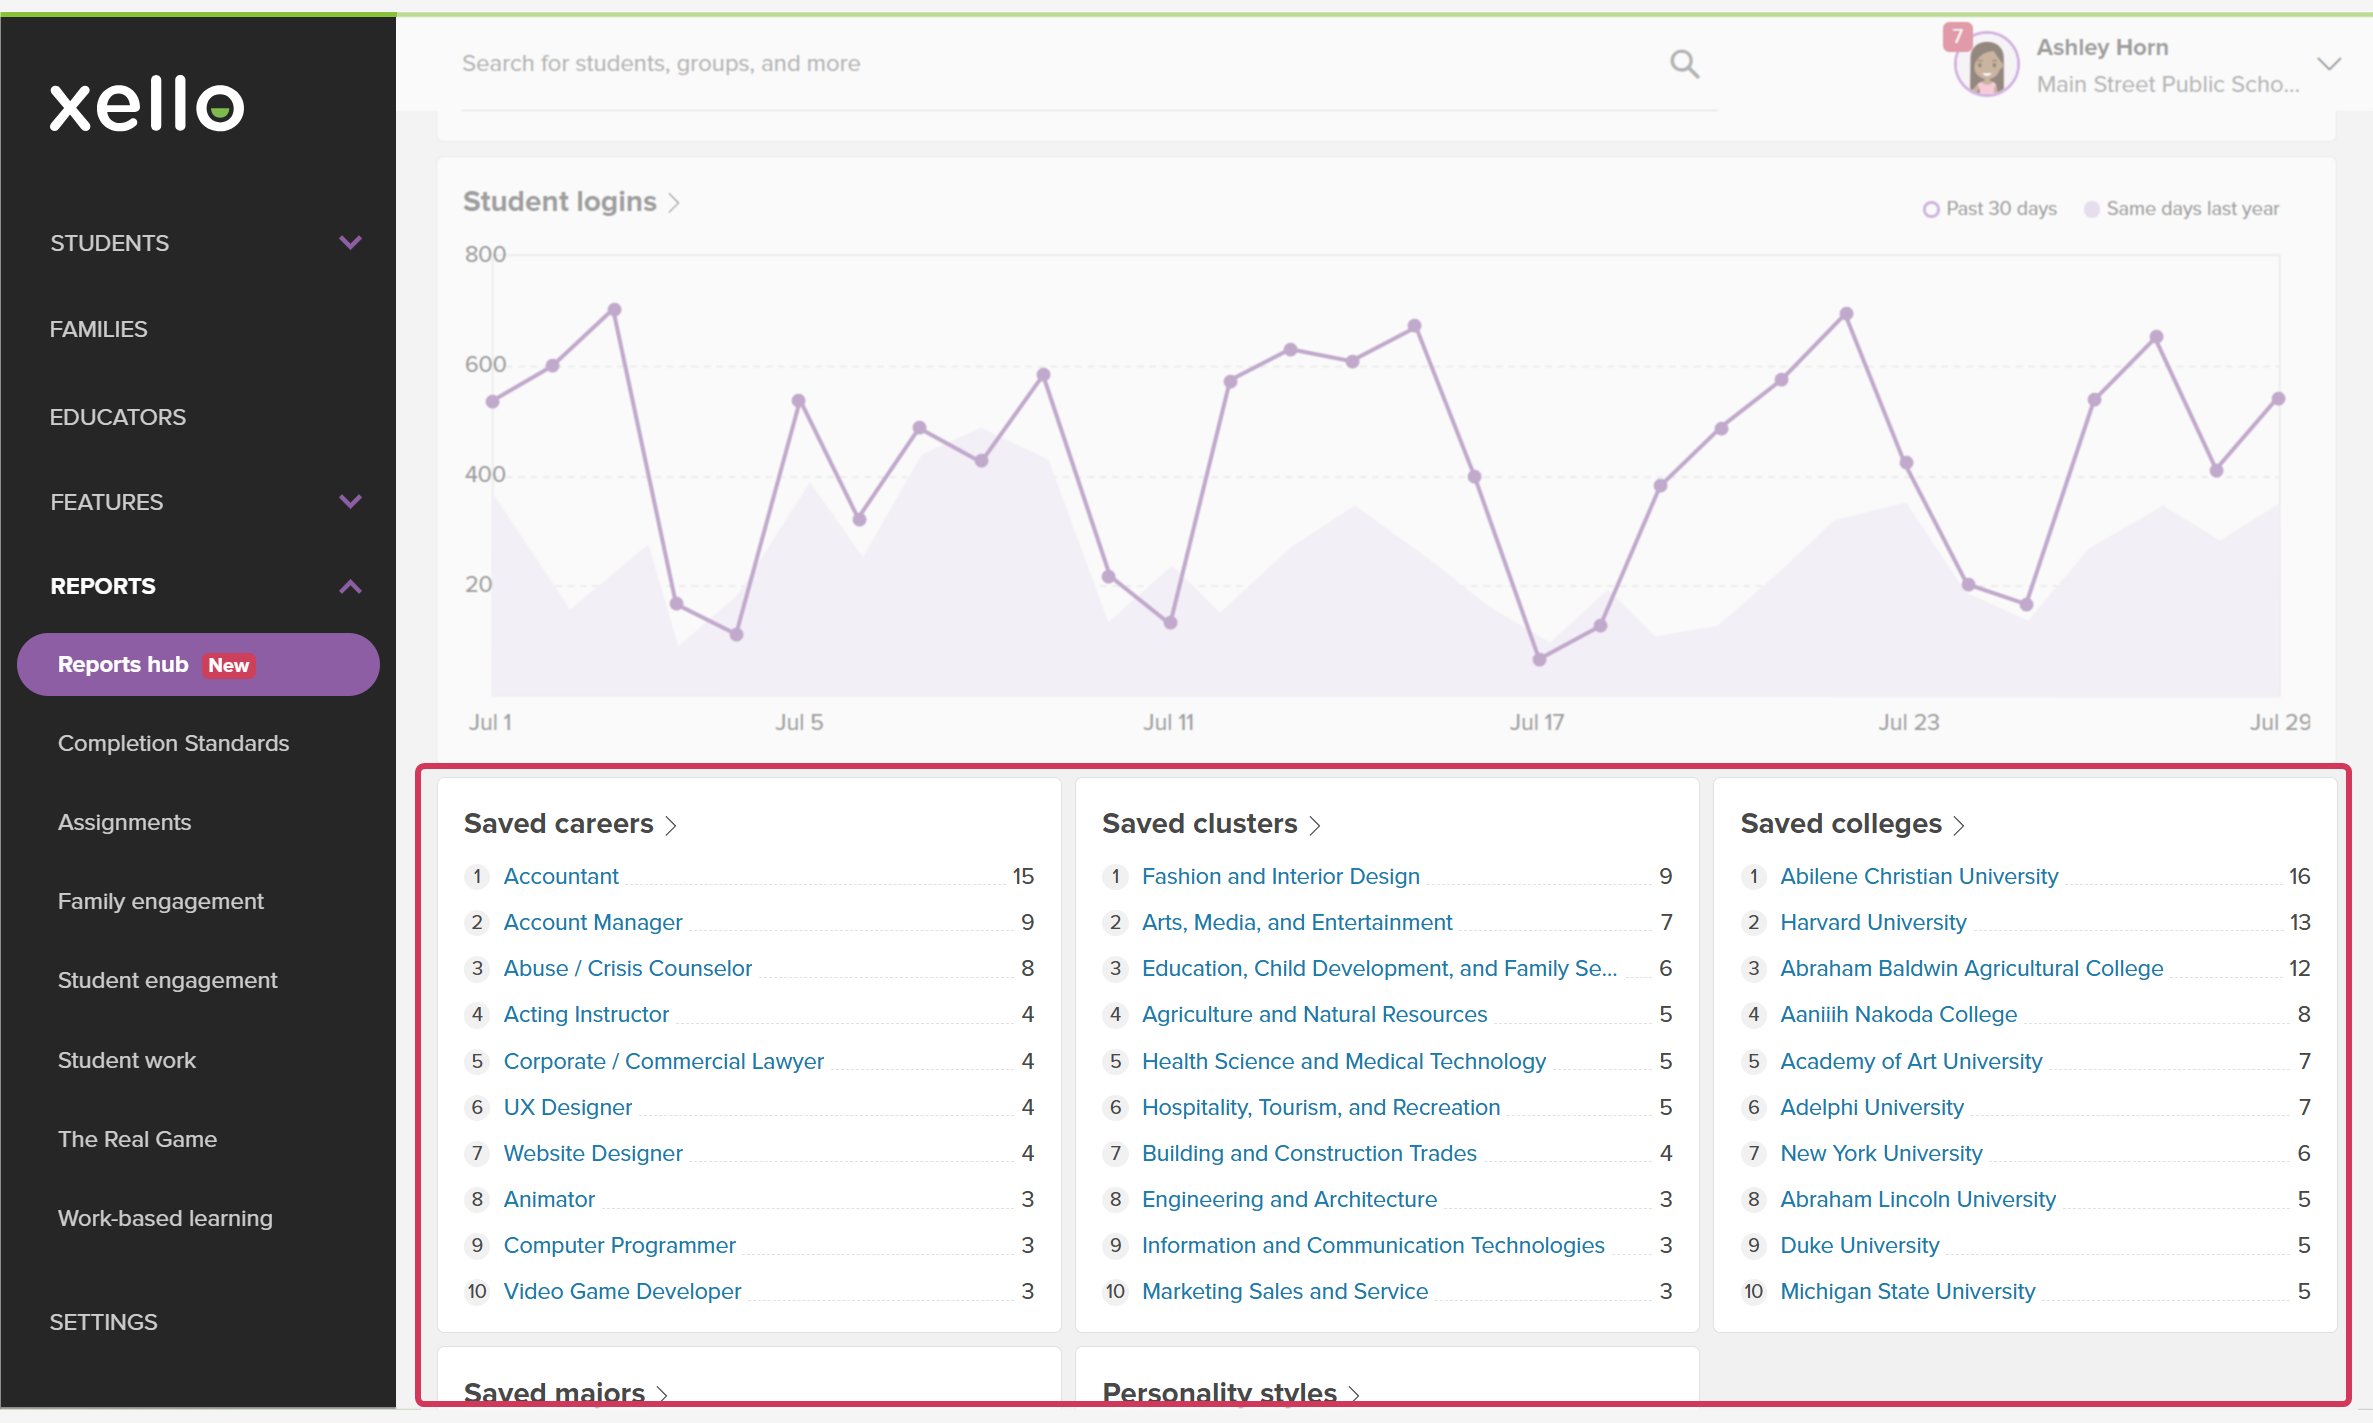Open the Personality styles report heading

[1220, 1391]
